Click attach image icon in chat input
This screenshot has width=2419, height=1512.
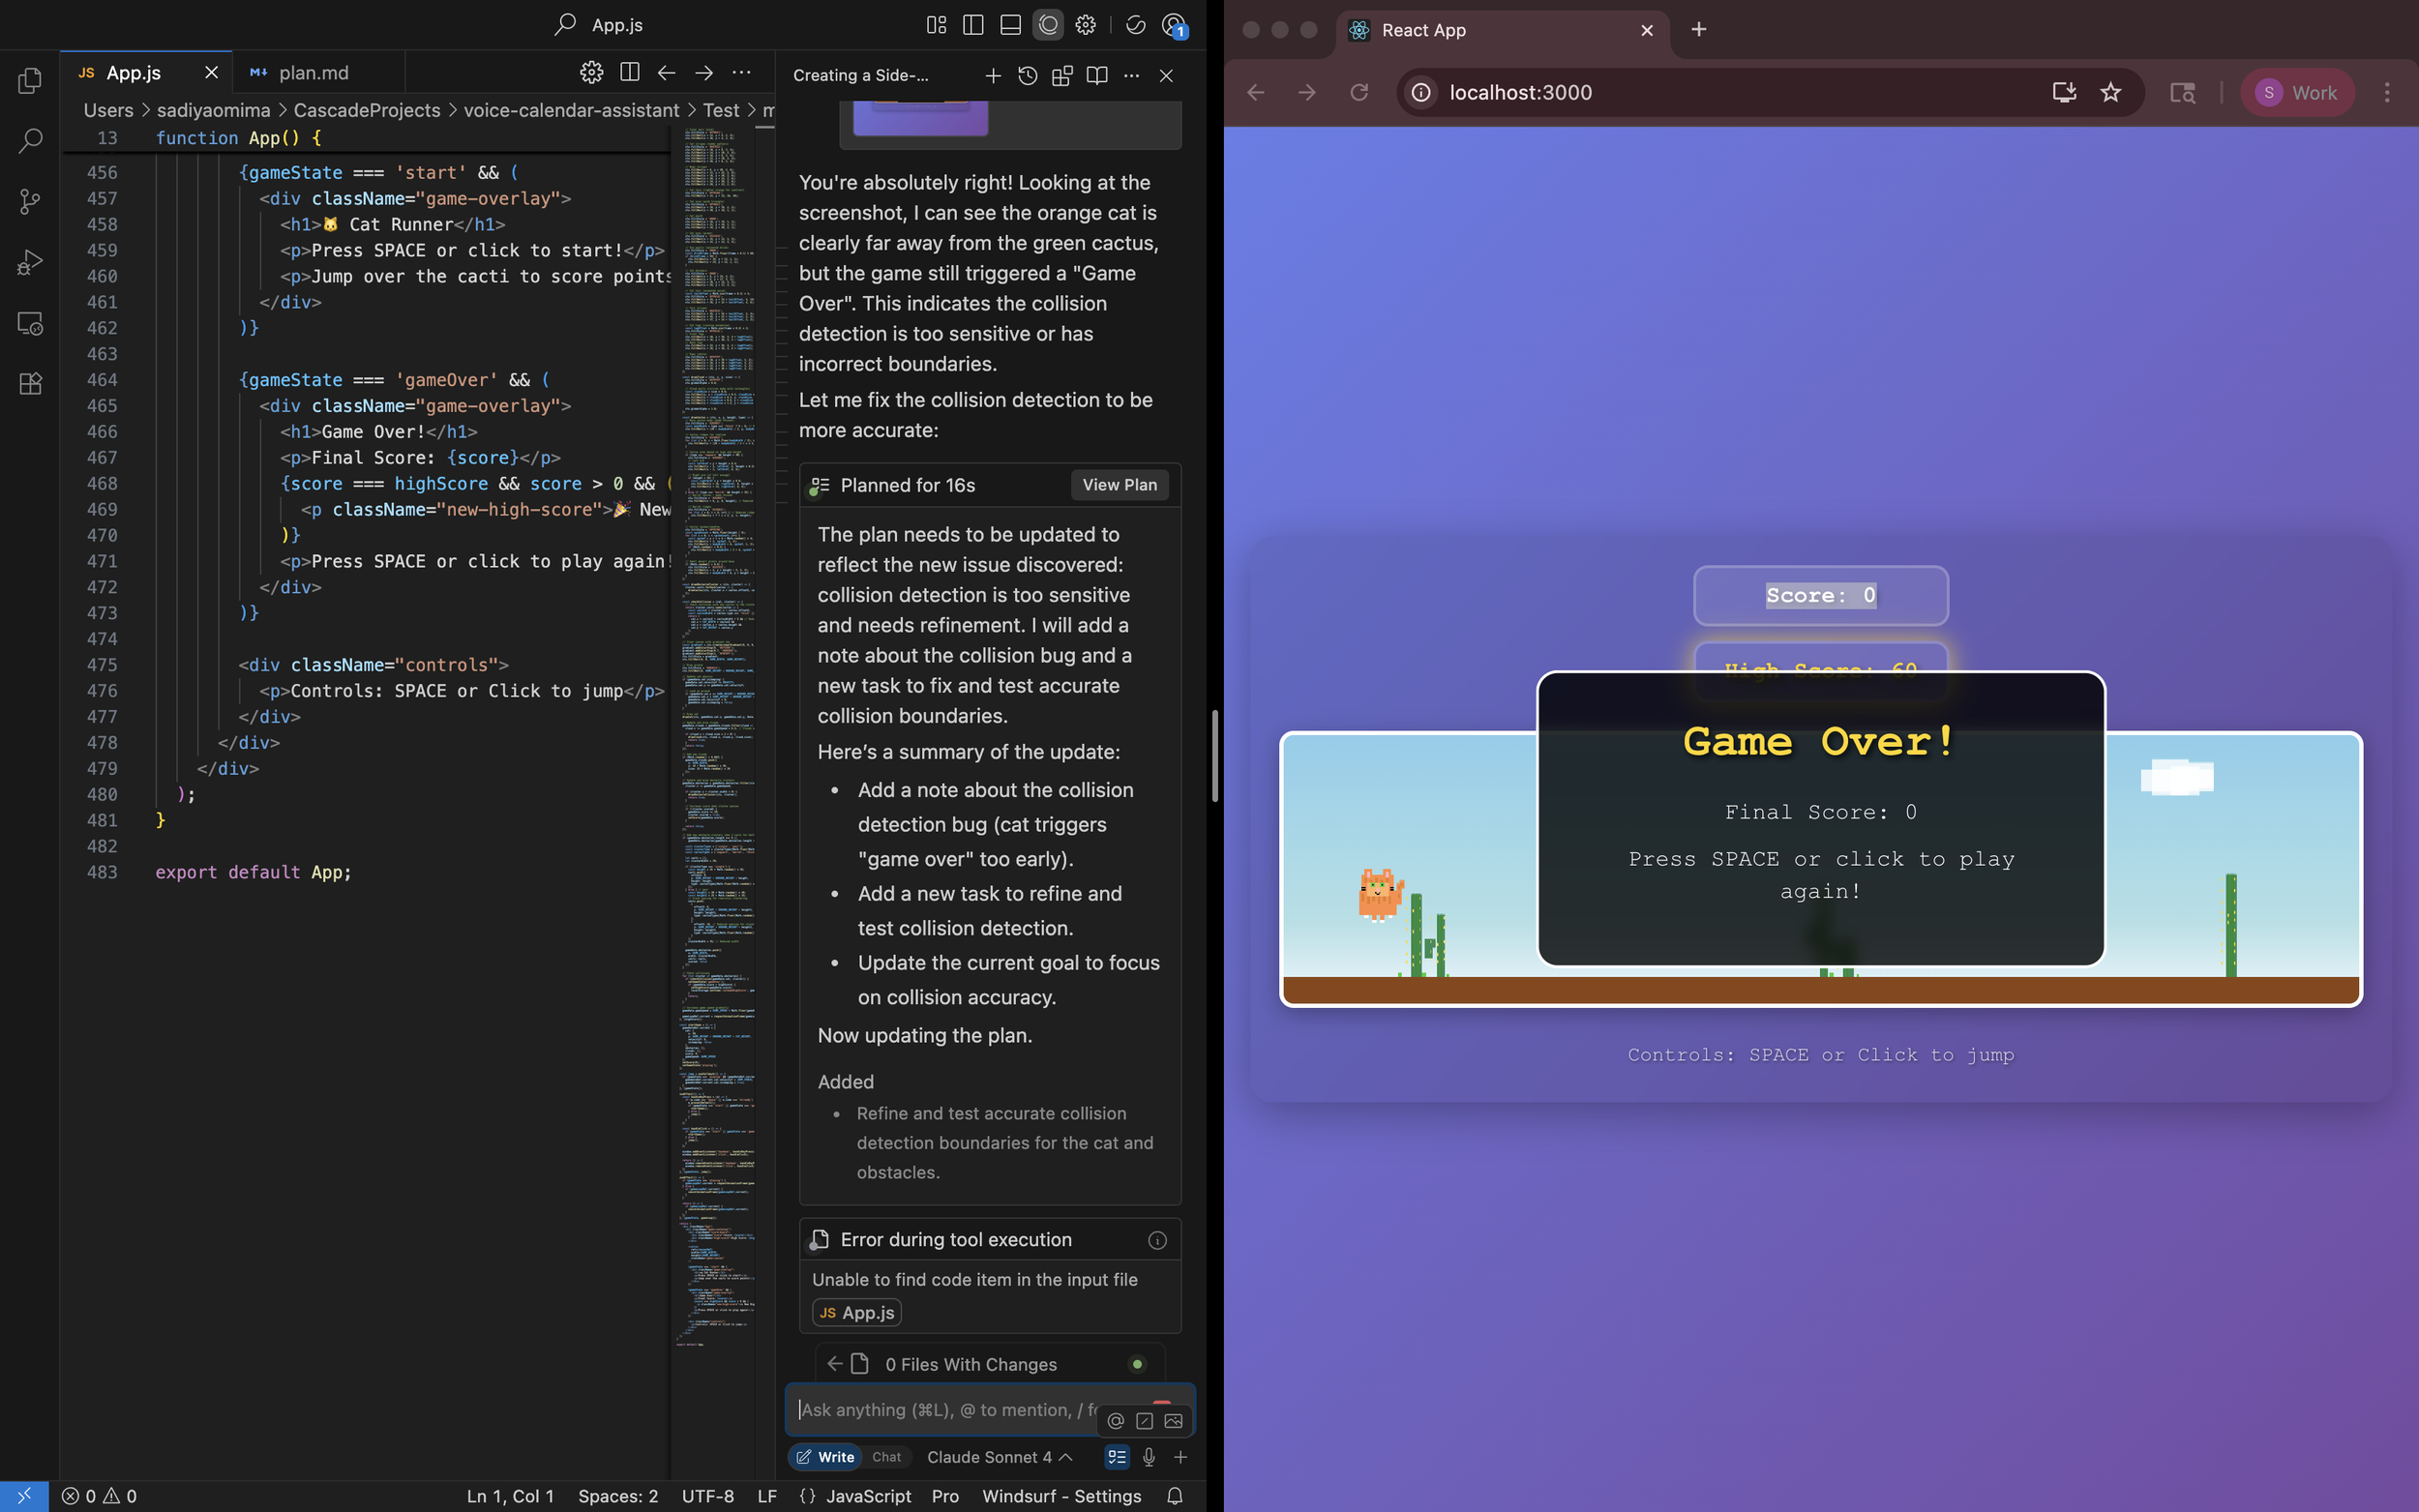[1174, 1421]
